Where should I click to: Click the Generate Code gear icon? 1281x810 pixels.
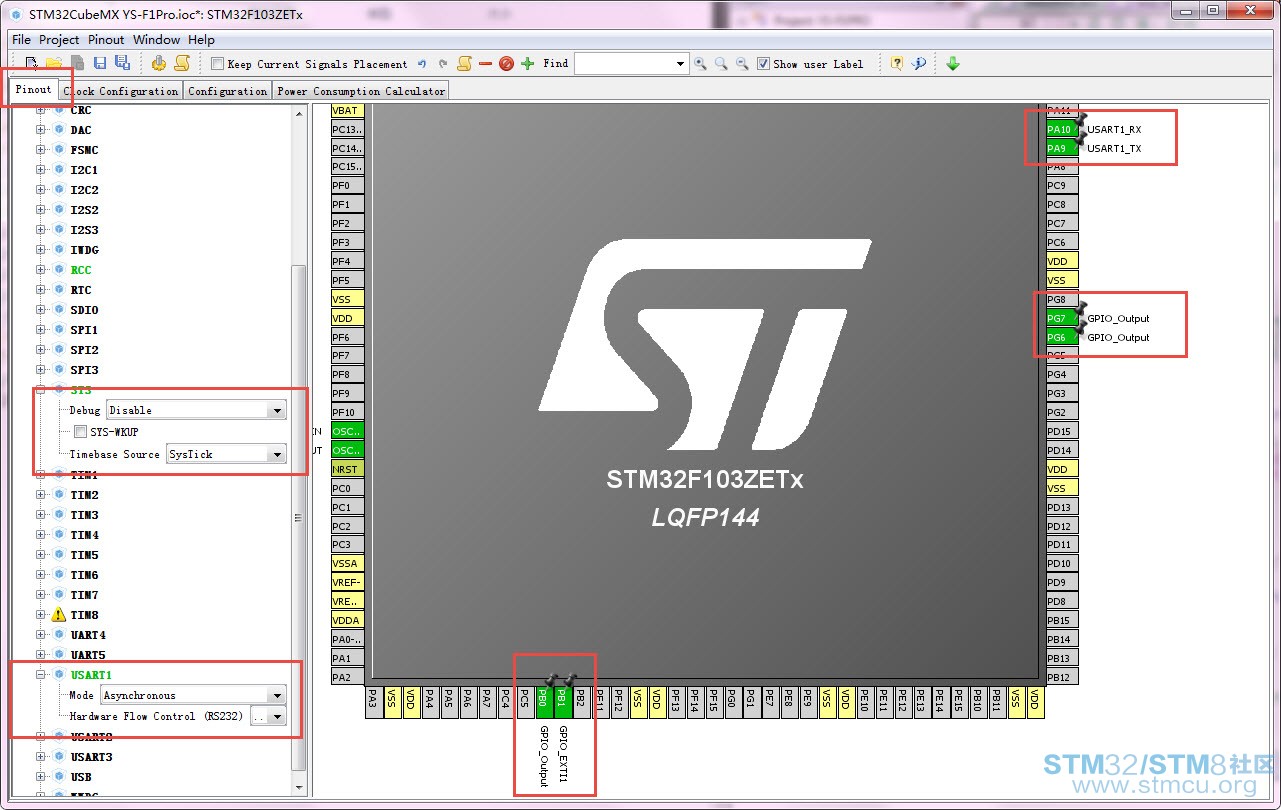pos(159,63)
